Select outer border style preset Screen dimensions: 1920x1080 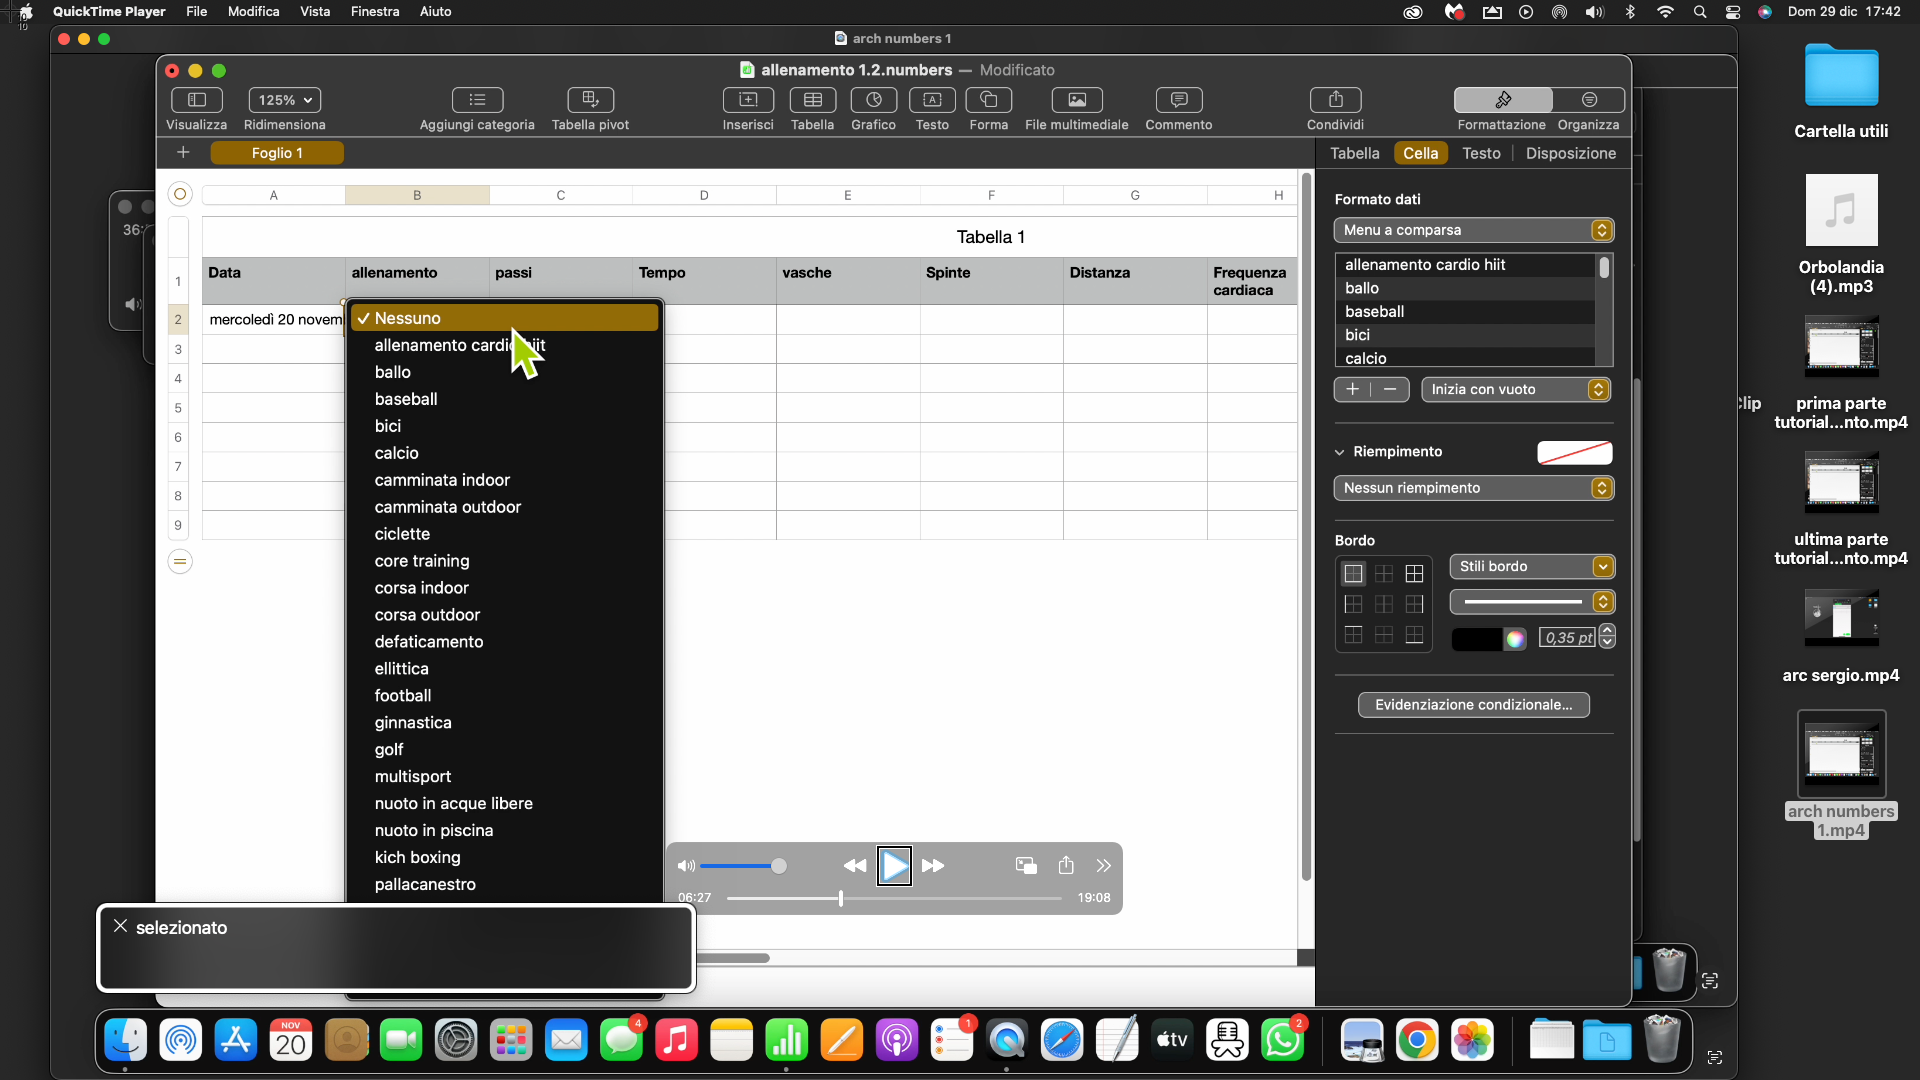pos(1353,574)
